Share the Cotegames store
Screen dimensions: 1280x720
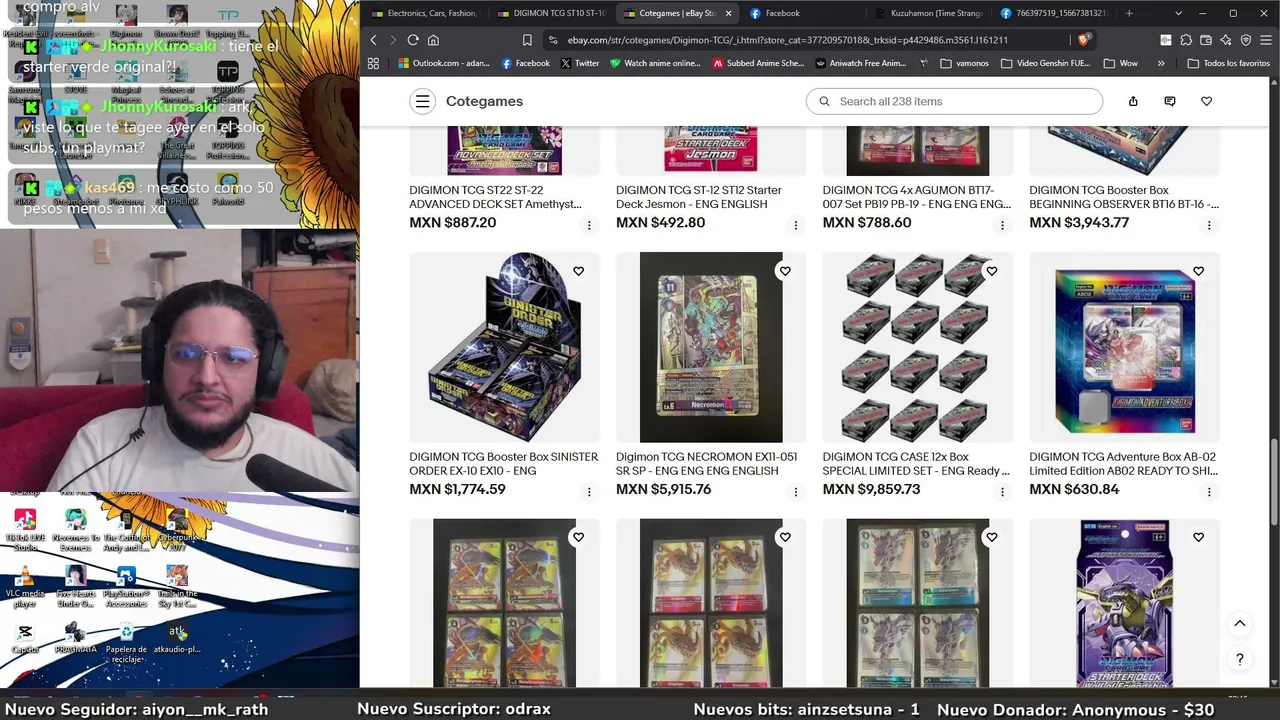[1133, 101]
